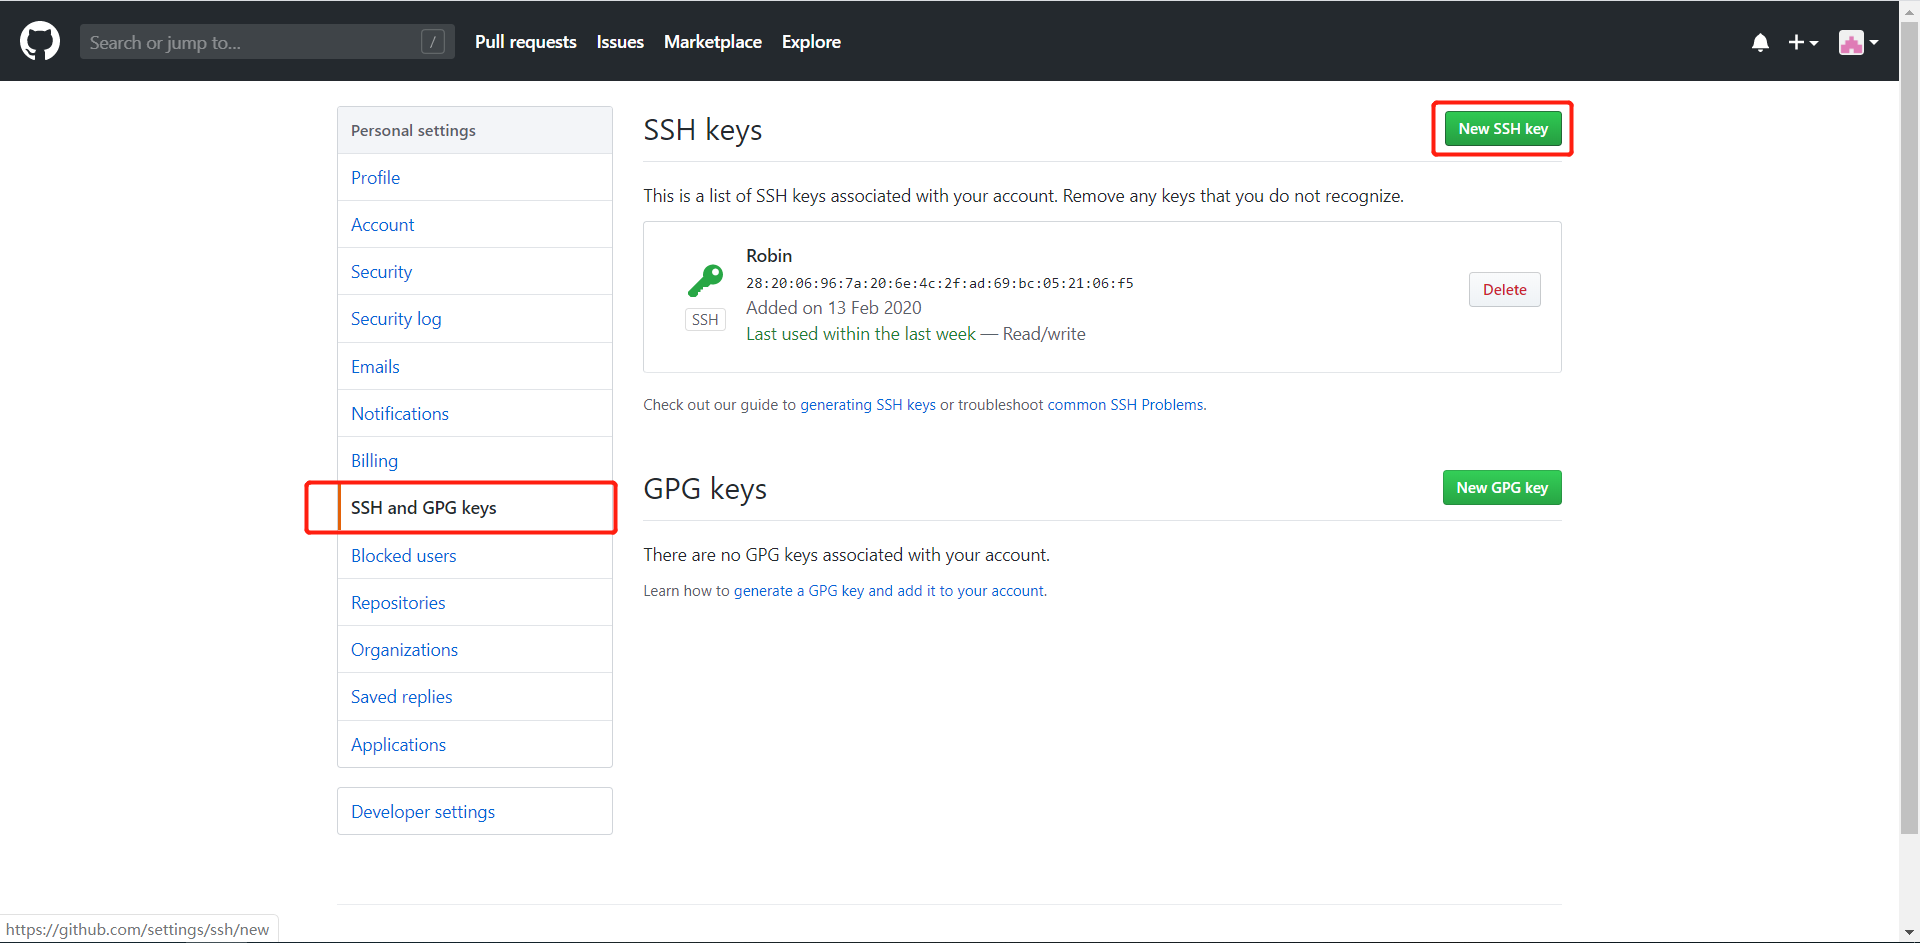Follow the common SSH Problems link

pyautogui.click(x=1125, y=405)
